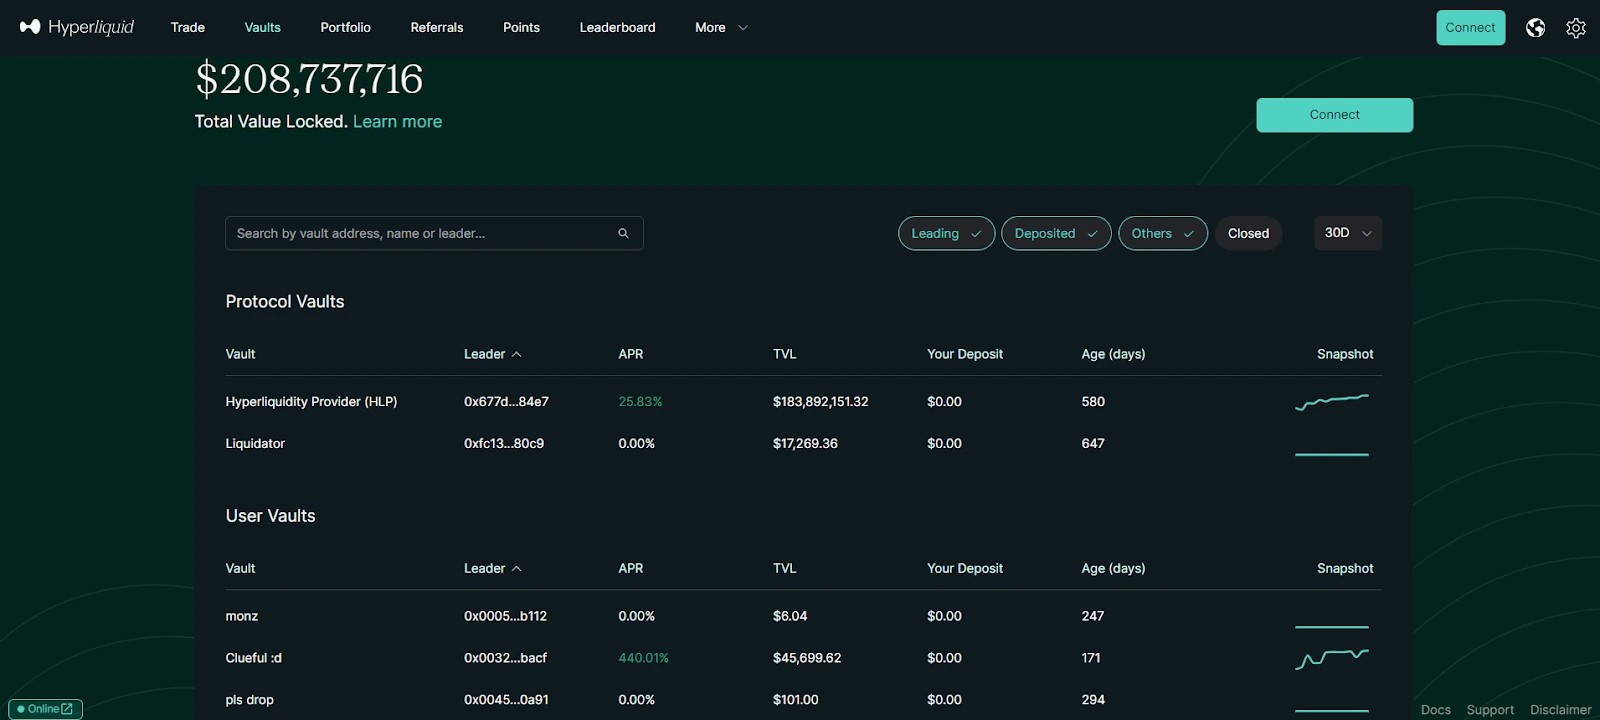Click the search magnifier icon

[x=623, y=233]
